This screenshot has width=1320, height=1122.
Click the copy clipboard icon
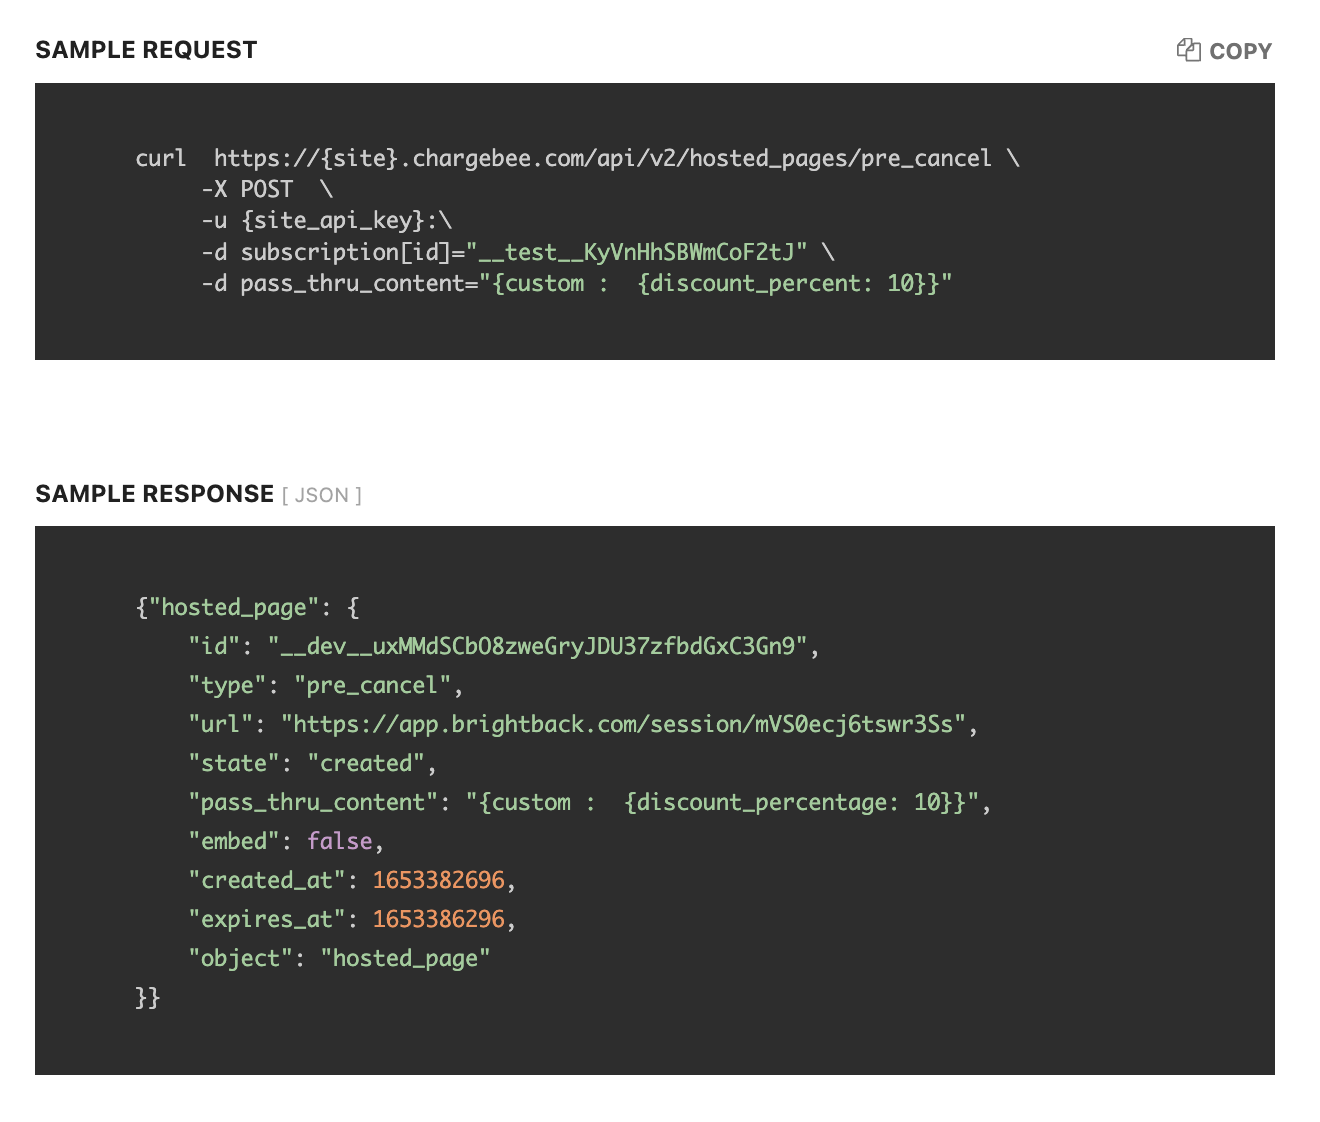coord(1188,50)
